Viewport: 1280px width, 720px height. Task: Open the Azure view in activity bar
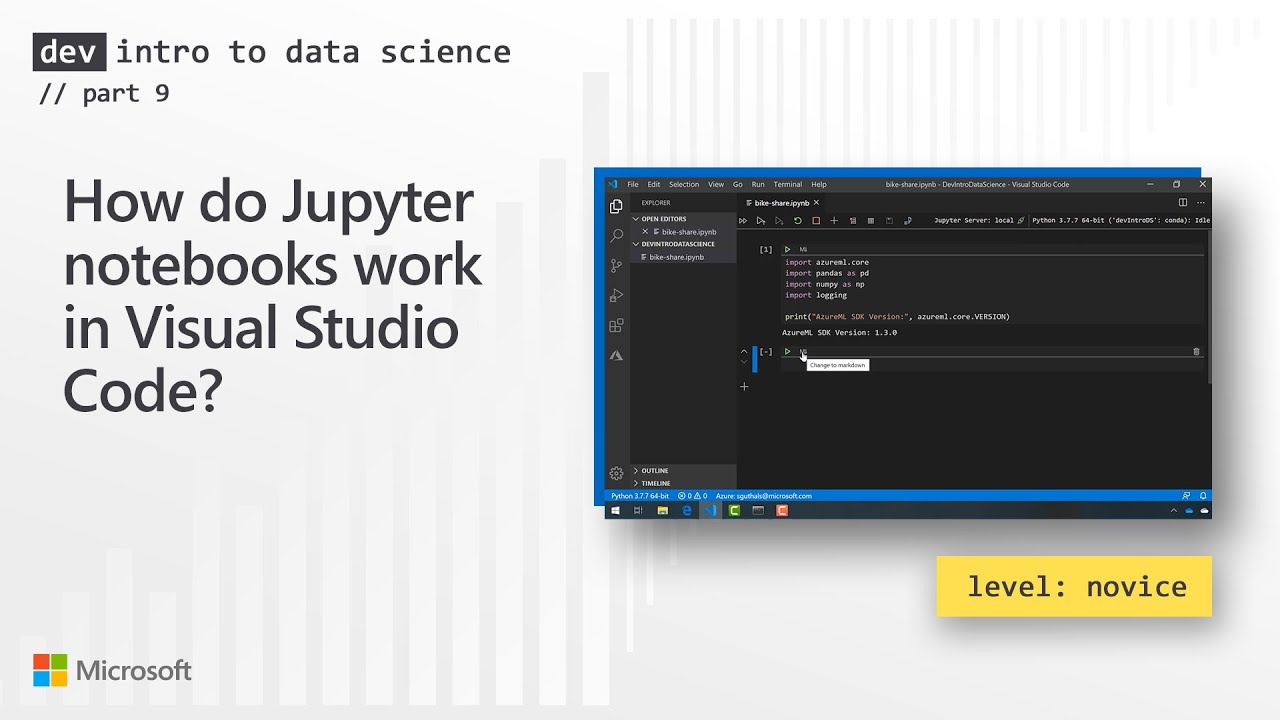click(616, 355)
